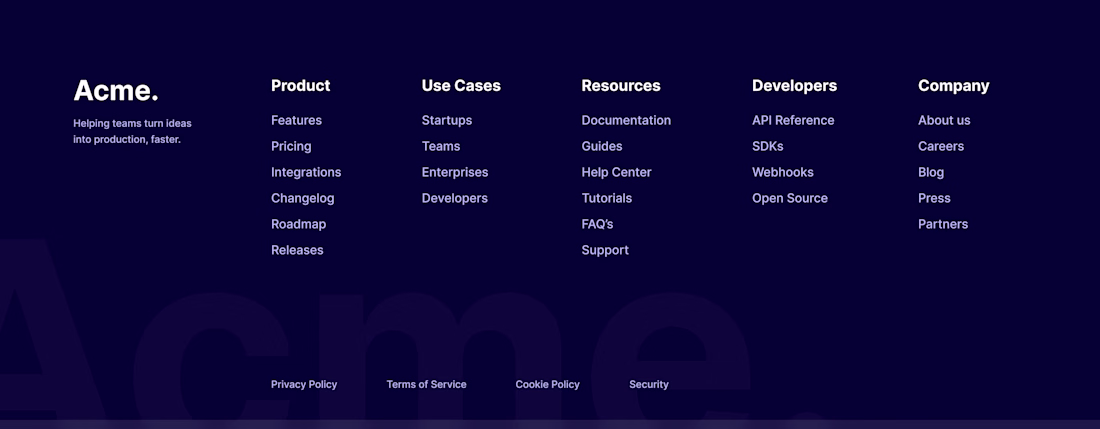View the Cookie Policy link
Screen dimensions: 1100x429
coord(547,384)
